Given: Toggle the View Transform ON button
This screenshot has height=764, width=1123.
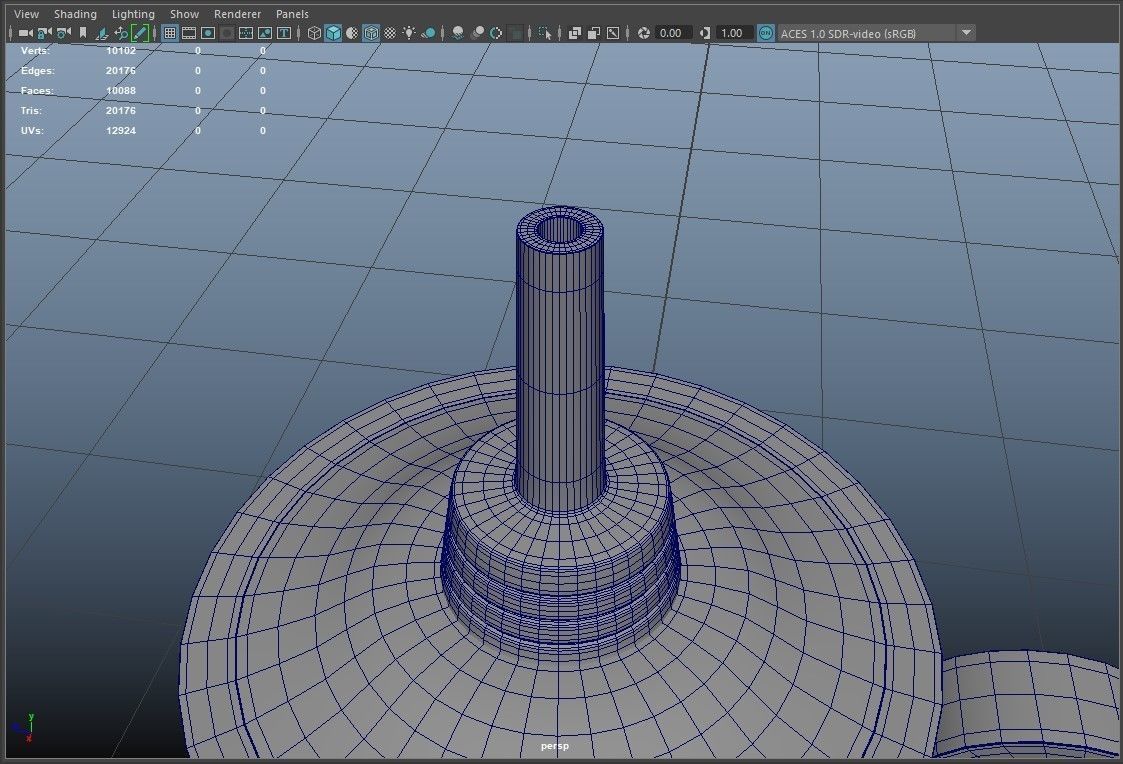Looking at the screenshot, I should (766, 33).
